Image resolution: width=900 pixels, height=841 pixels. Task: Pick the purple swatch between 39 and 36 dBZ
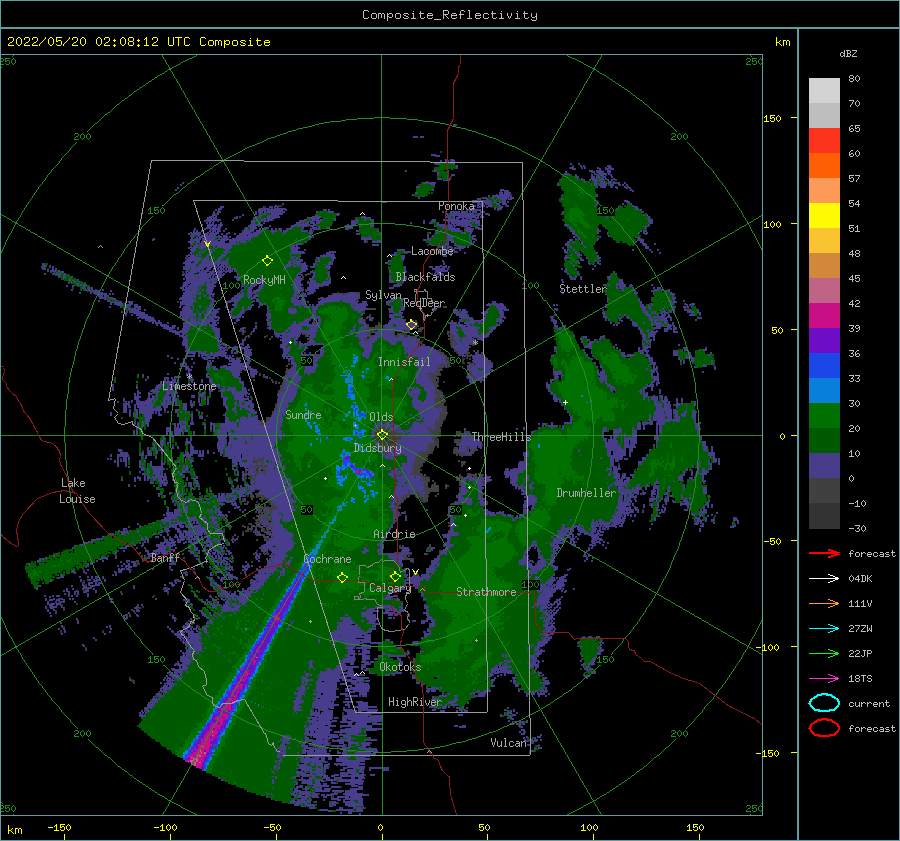click(824, 341)
